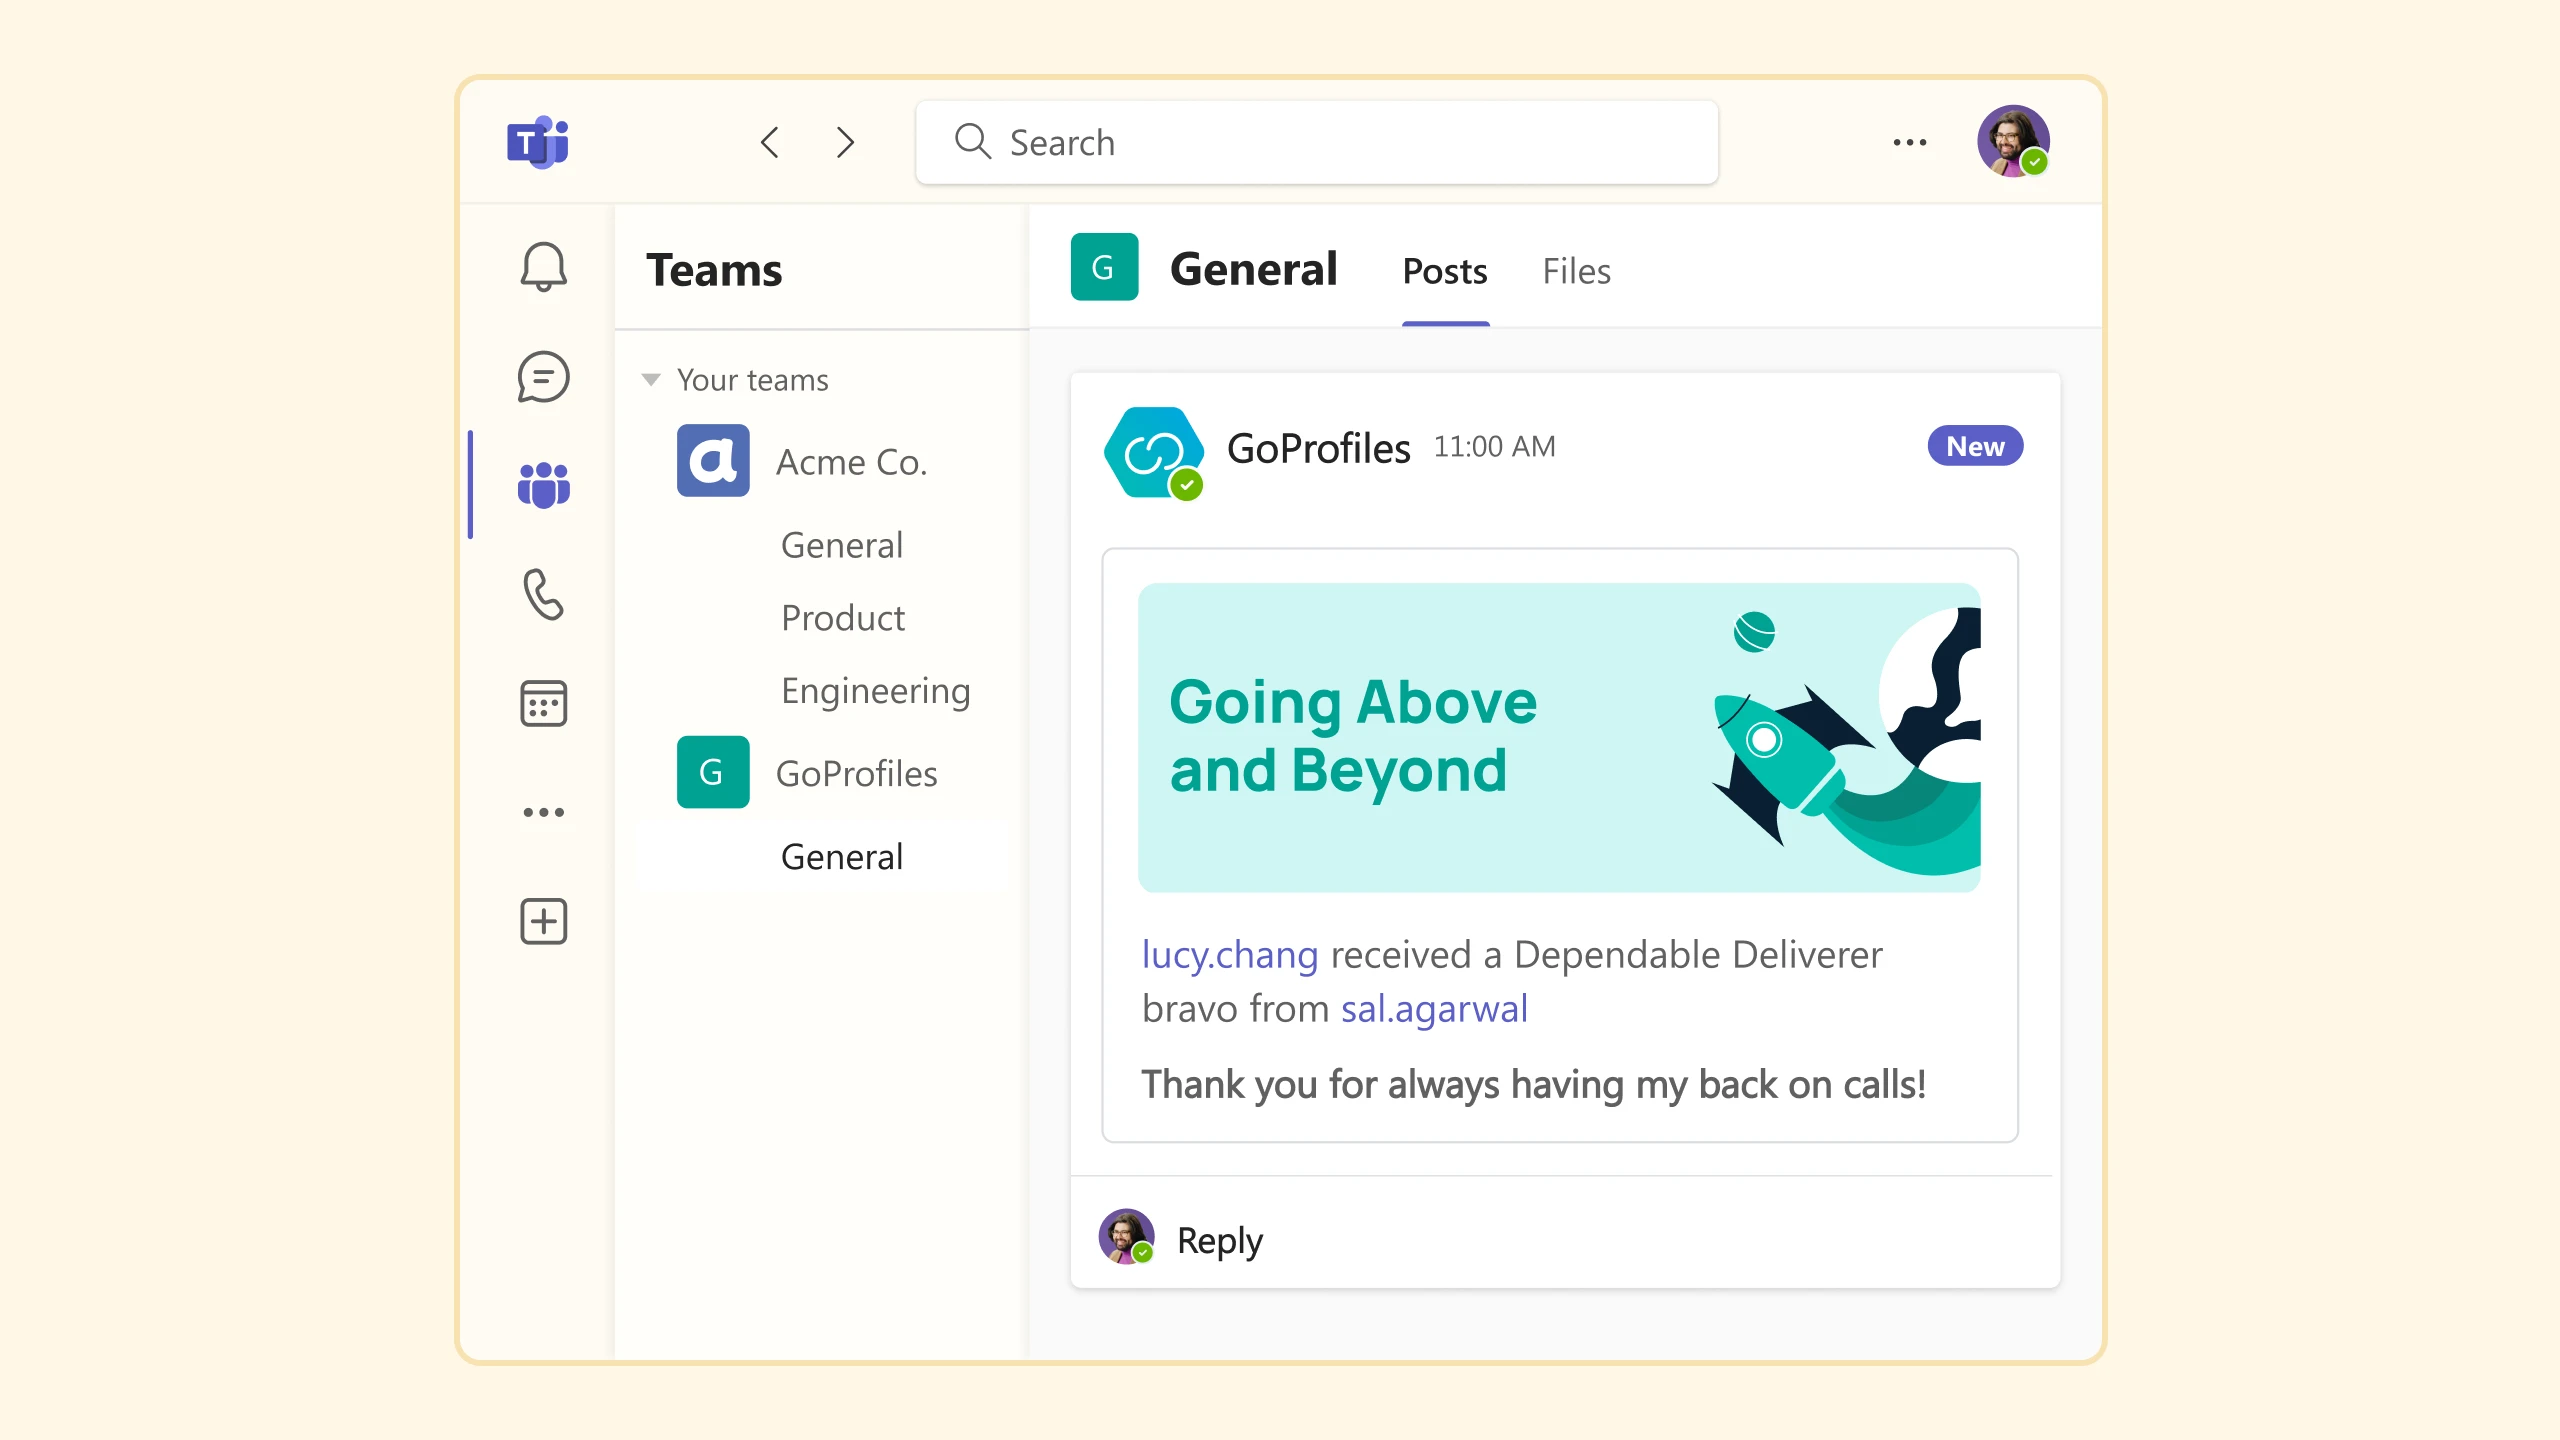The width and height of the screenshot is (2560, 1440).
Task: Click the more options ellipsis icon
Action: [x=1908, y=141]
